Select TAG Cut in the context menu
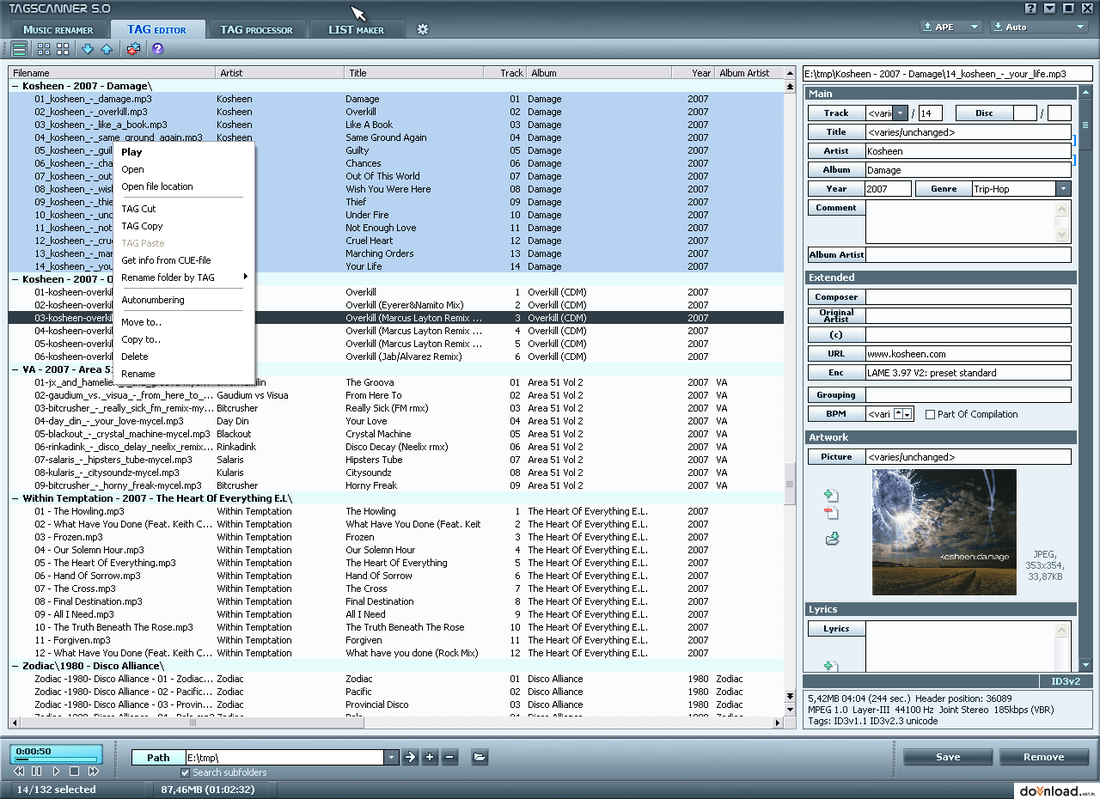 point(139,209)
